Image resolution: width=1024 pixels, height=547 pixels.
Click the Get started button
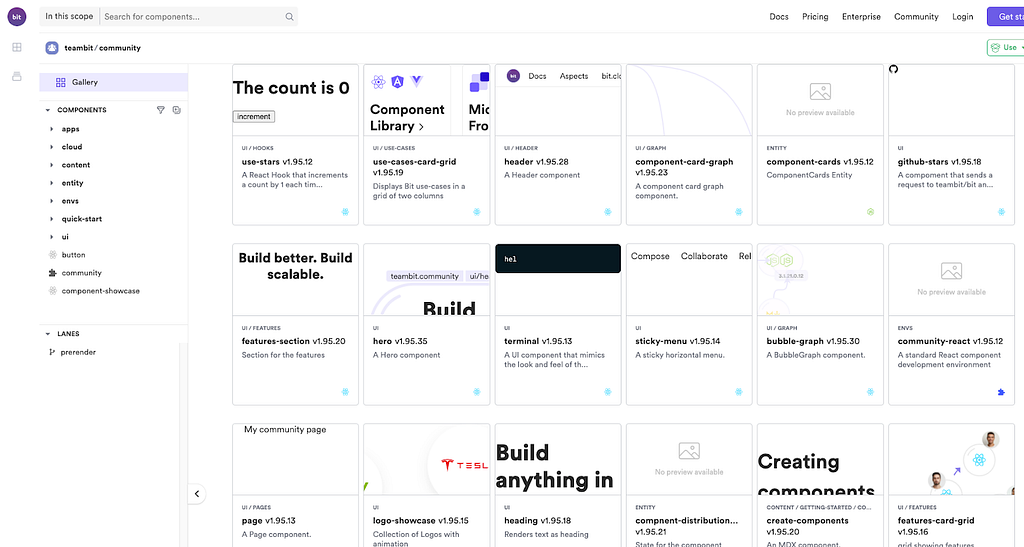coord(1006,16)
